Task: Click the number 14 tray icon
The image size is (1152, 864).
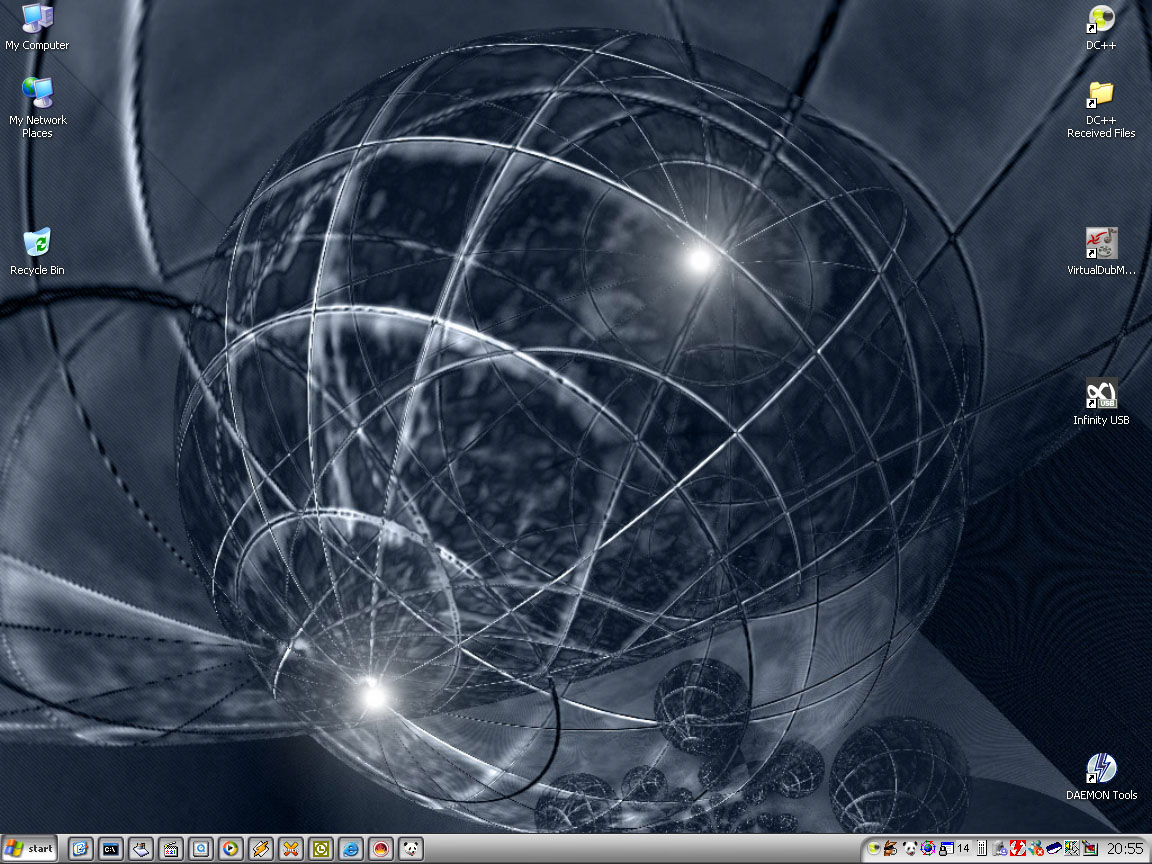Action: (x=963, y=848)
